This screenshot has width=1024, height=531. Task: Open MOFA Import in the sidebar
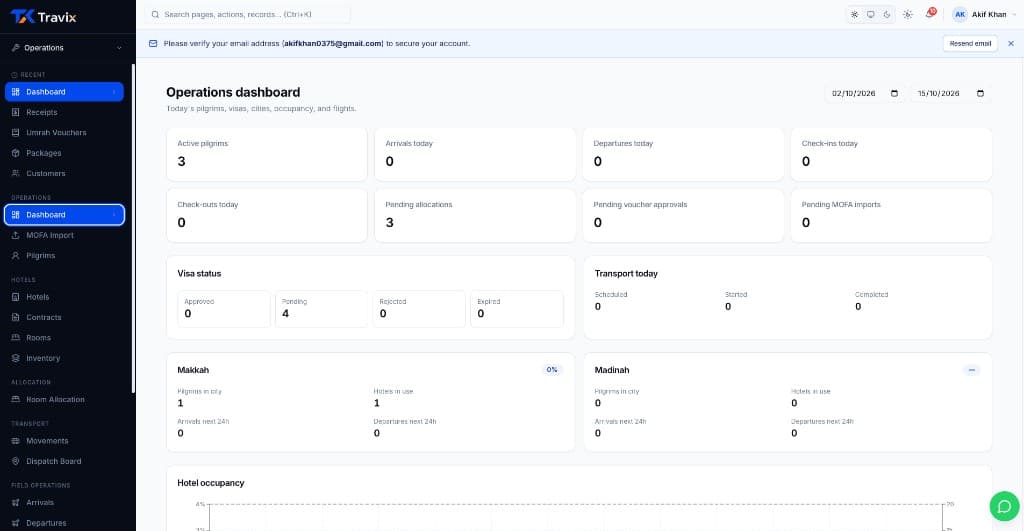[x=64, y=235]
